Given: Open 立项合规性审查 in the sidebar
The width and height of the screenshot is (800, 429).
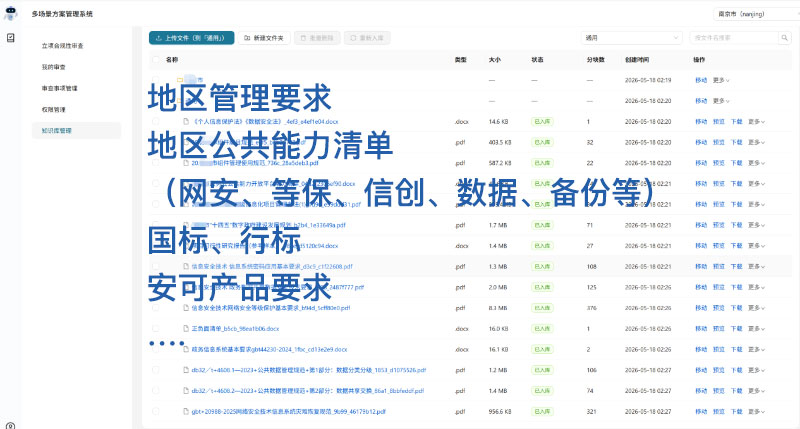Looking at the screenshot, I should coord(62,46).
